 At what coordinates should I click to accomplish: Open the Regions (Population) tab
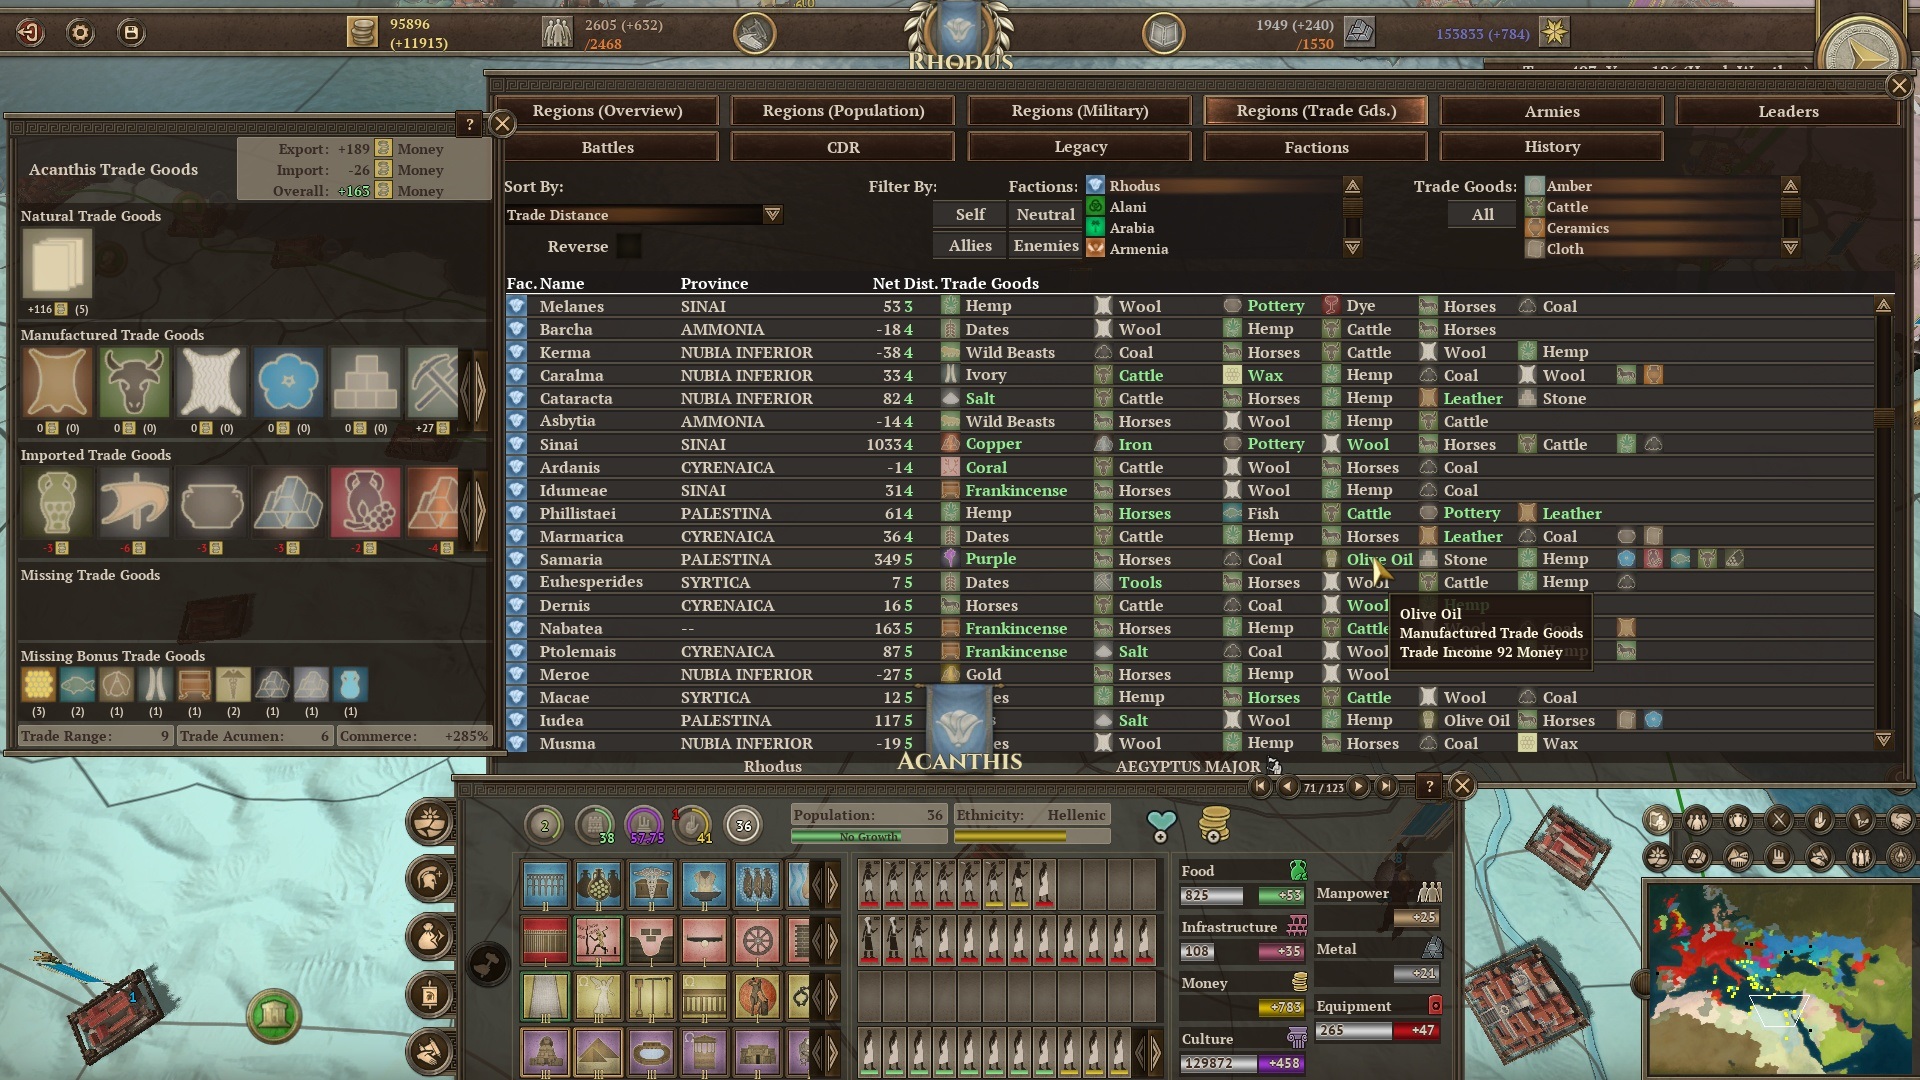(843, 111)
